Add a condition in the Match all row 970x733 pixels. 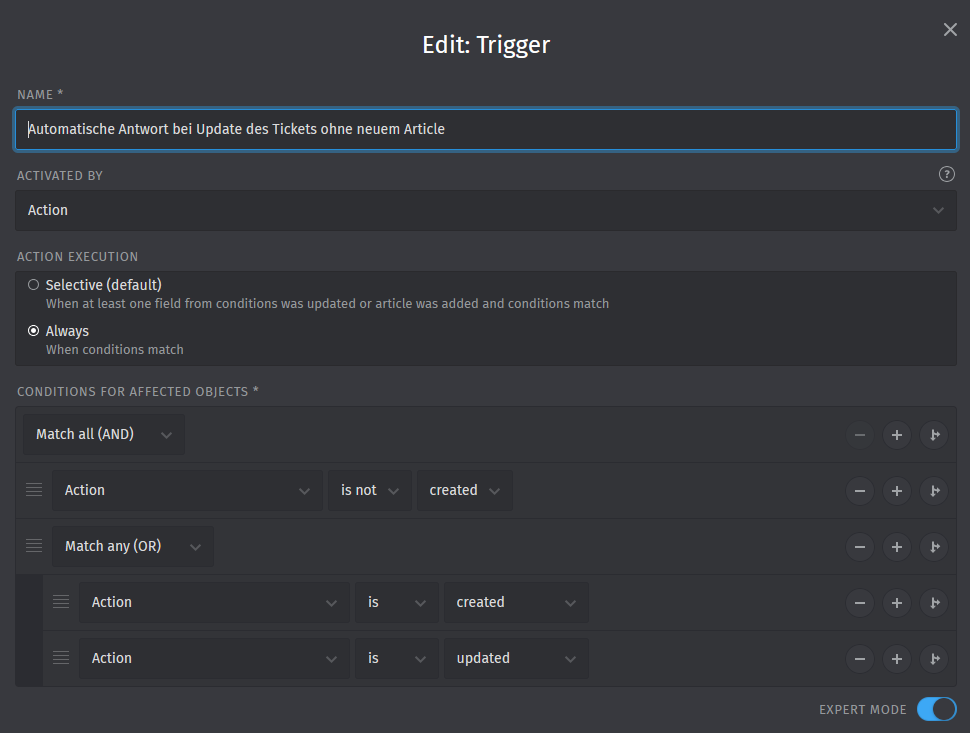pos(896,435)
